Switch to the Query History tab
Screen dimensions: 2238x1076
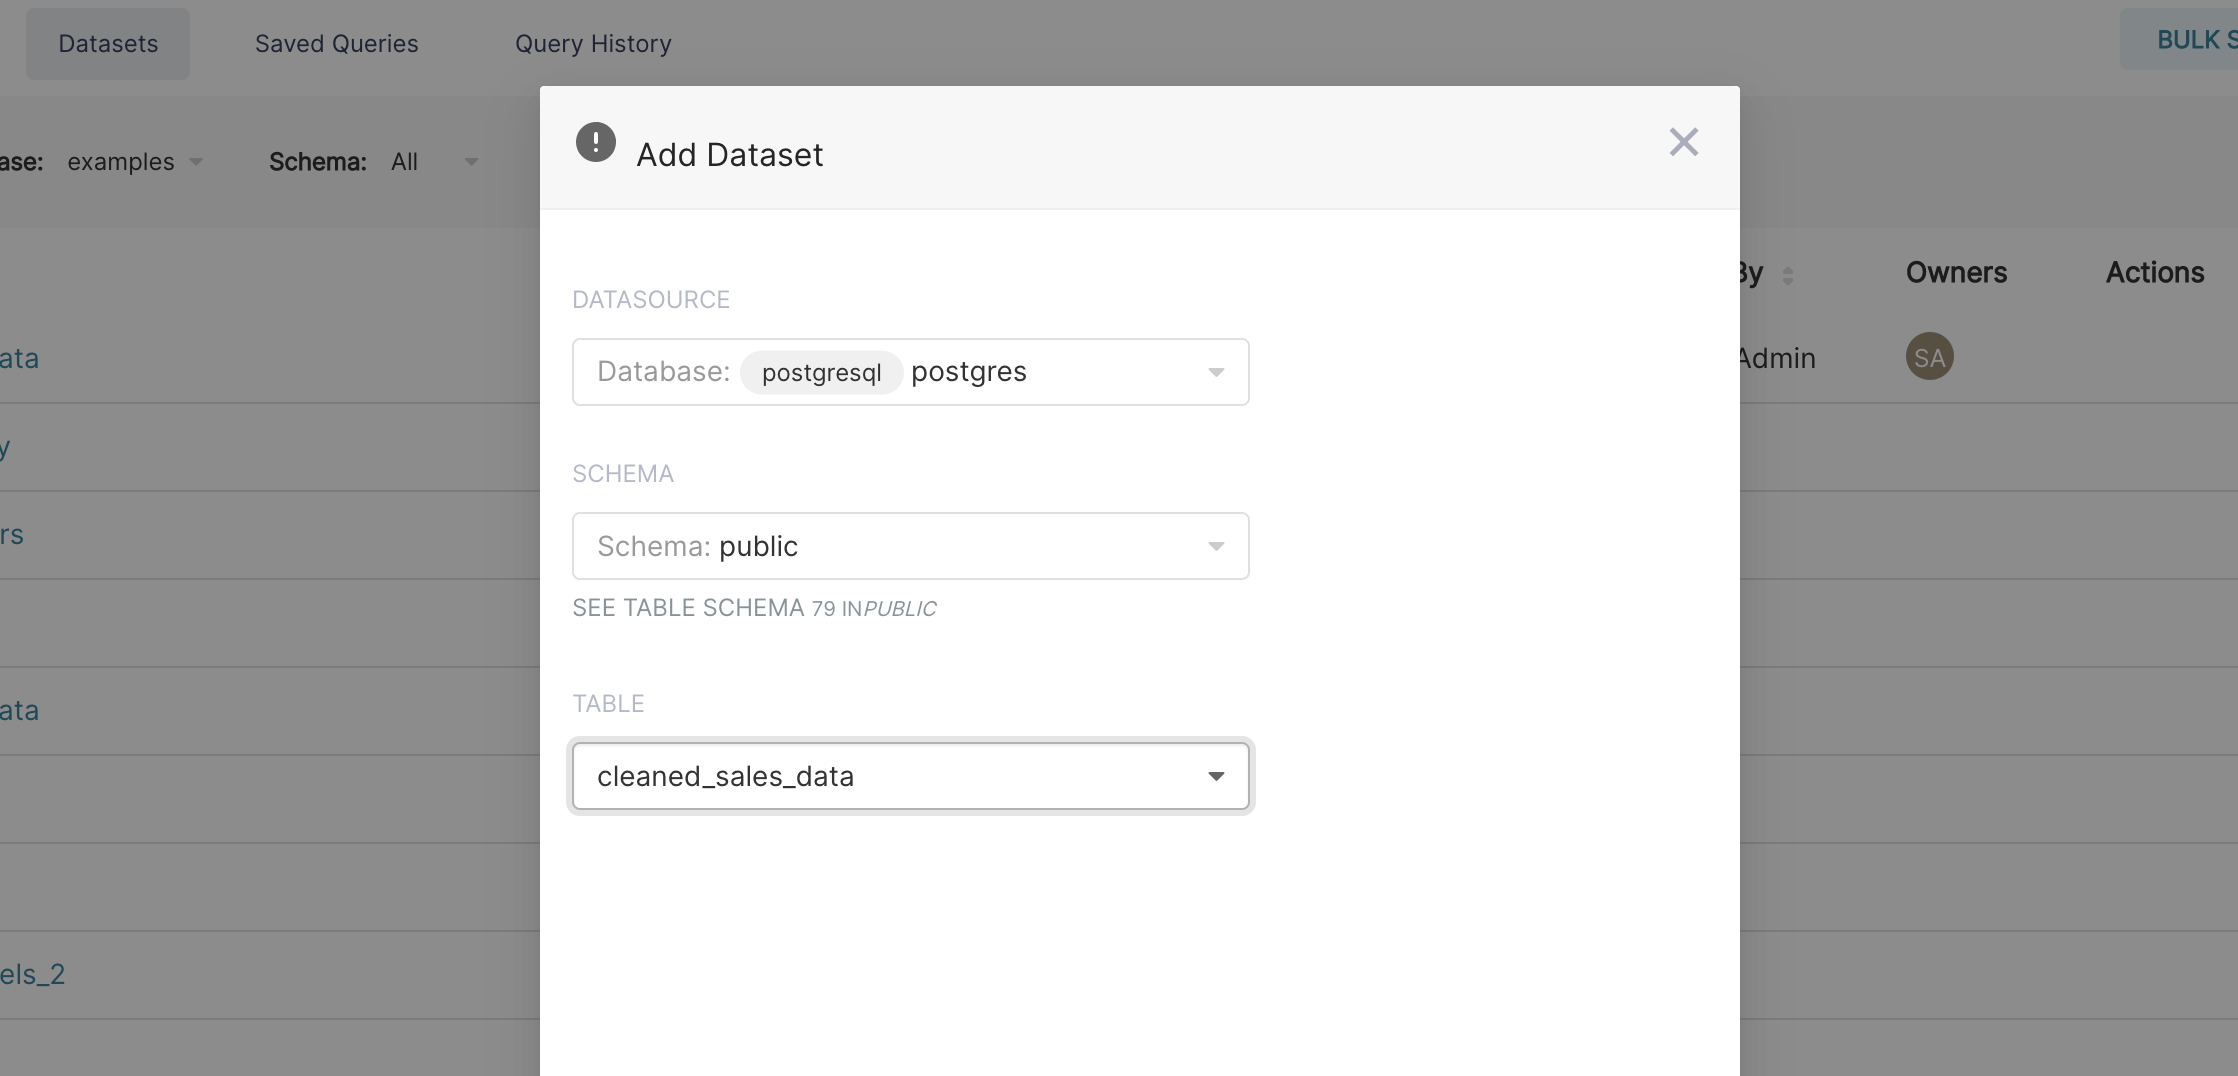[x=593, y=43]
